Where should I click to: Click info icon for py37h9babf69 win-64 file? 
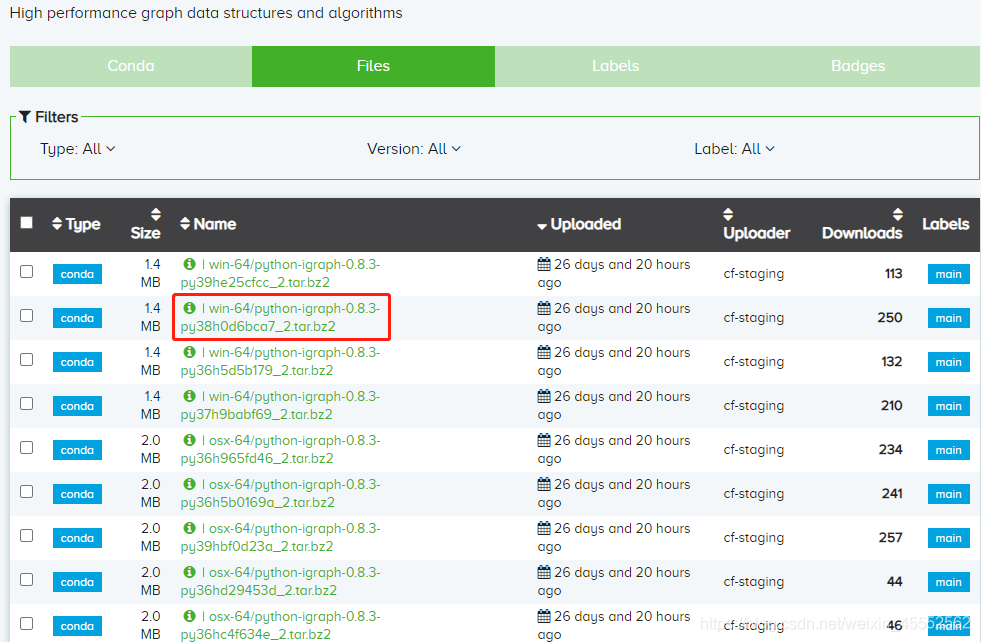189,396
